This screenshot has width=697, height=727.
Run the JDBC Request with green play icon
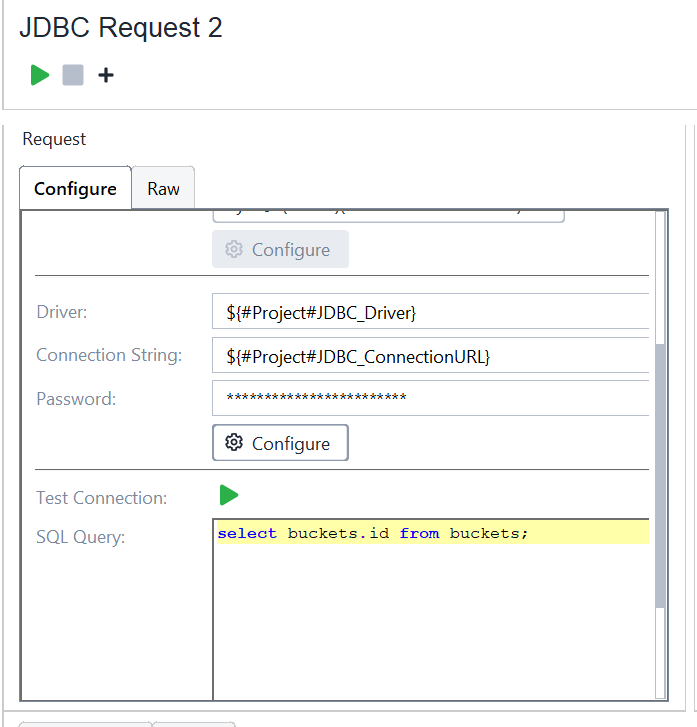point(40,75)
